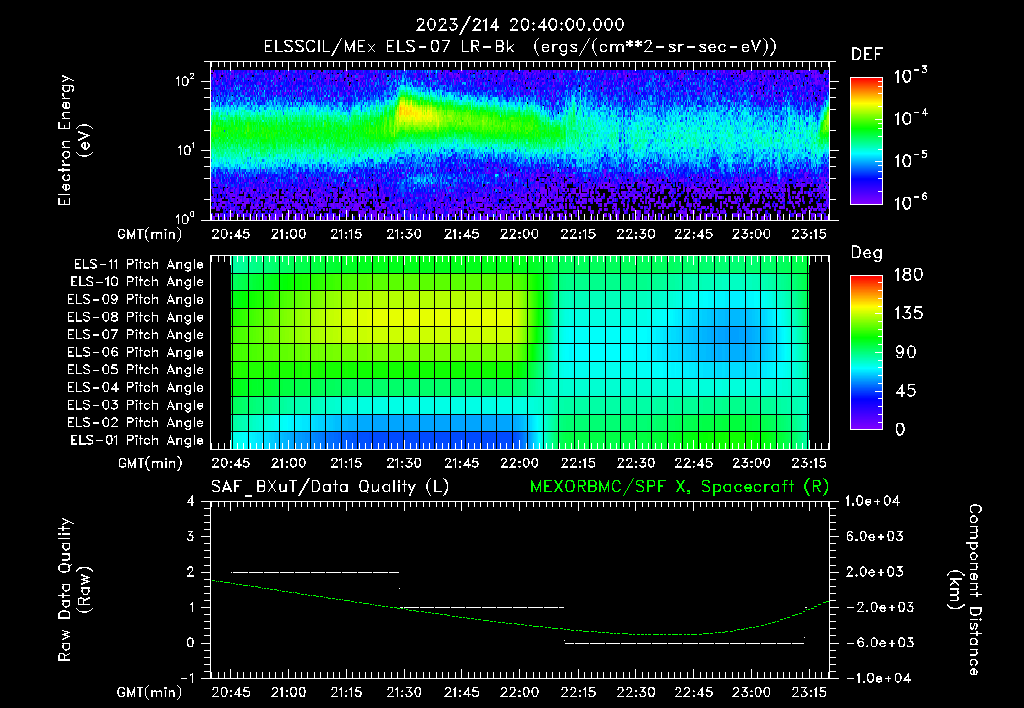Click the 6.0e+03 distance axis value

click(875, 536)
